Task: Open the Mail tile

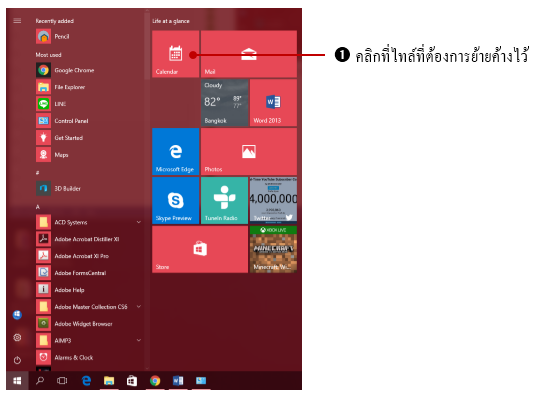Action: pos(249,54)
